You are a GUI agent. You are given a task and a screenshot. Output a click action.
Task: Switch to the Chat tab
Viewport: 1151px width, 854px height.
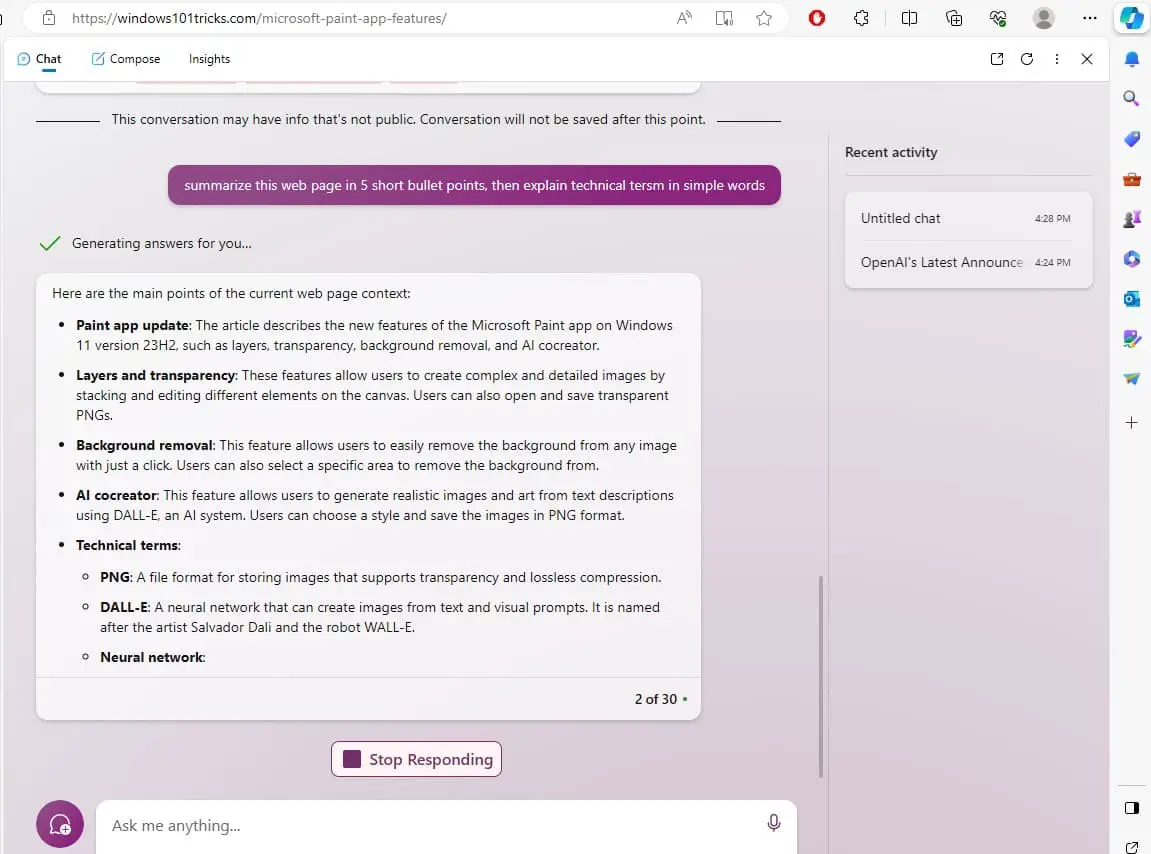(x=39, y=59)
